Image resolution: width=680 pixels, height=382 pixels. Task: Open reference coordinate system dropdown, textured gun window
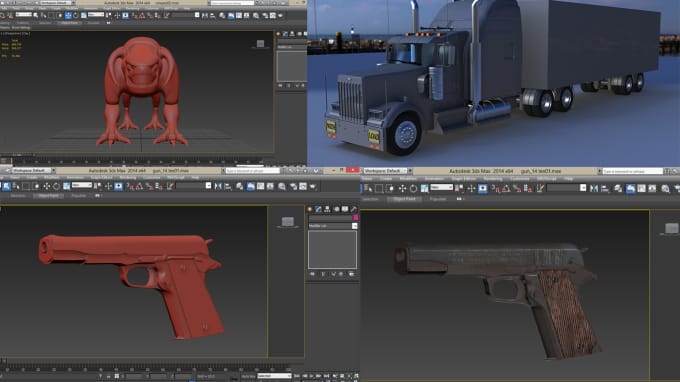(441, 187)
